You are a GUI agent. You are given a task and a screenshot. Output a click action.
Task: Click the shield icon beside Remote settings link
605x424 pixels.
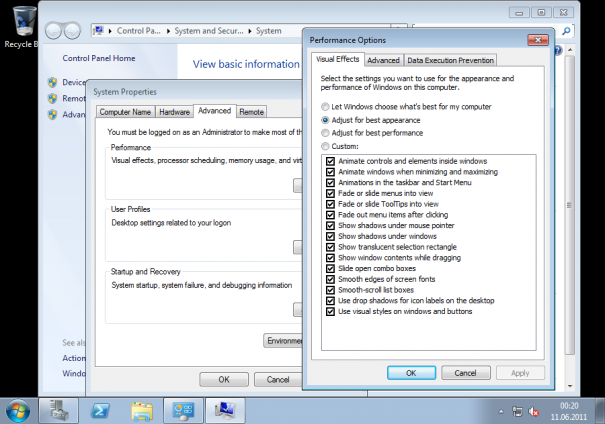(x=52, y=98)
